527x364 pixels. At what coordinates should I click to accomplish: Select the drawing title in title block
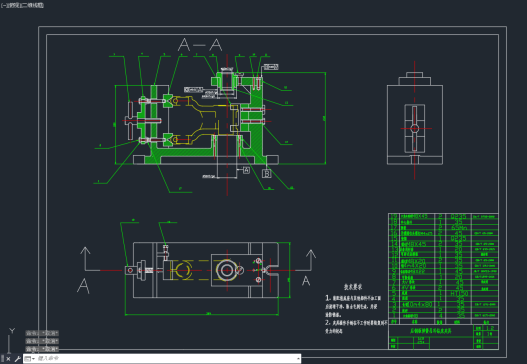(431, 331)
